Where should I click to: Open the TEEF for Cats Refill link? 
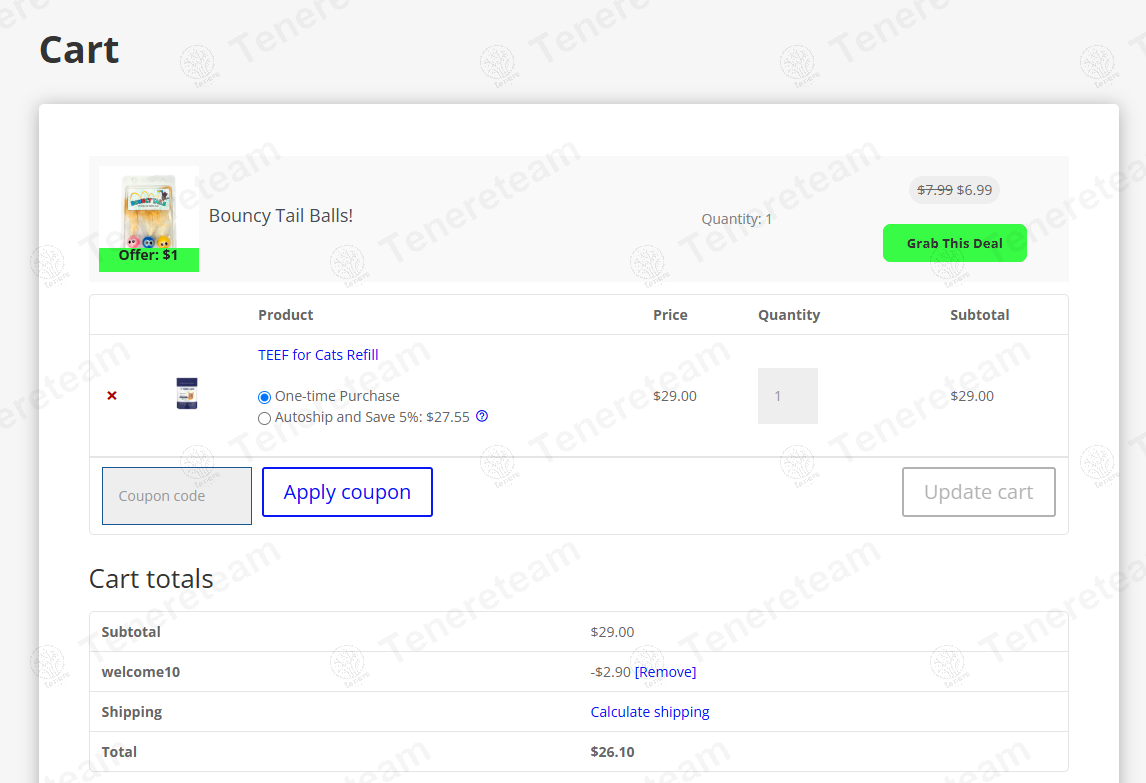click(318, 355)
